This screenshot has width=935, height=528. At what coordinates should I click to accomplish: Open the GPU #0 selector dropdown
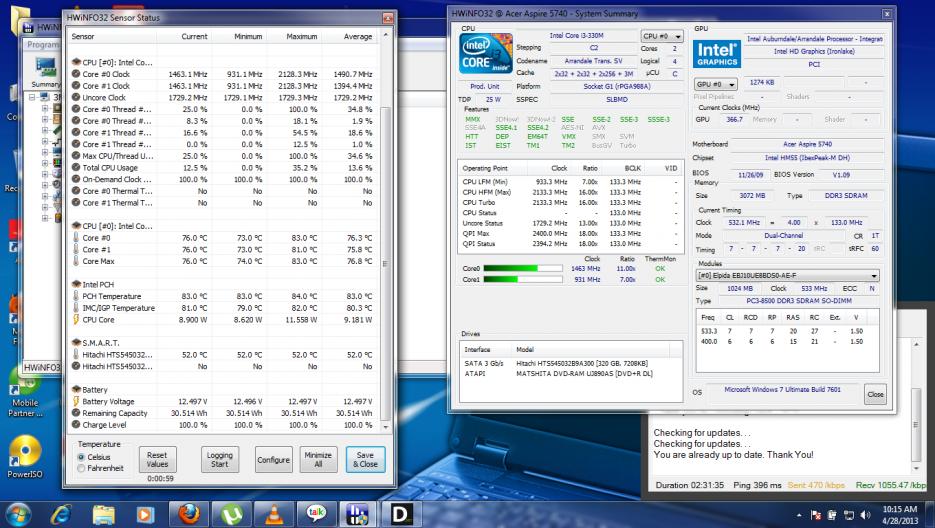(715, 84)
